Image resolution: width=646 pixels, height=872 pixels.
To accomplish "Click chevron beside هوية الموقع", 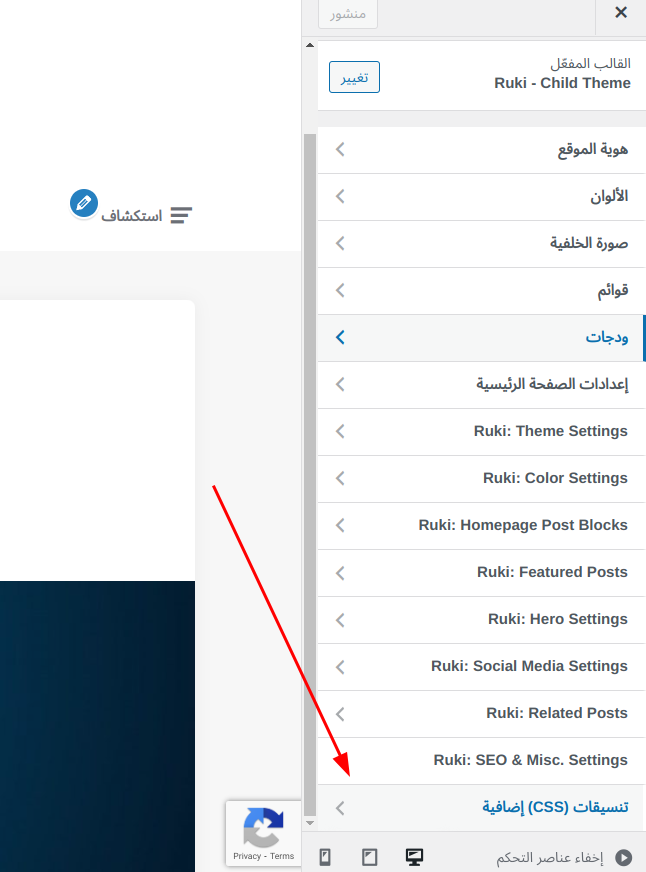I will [x=340, y=149].
